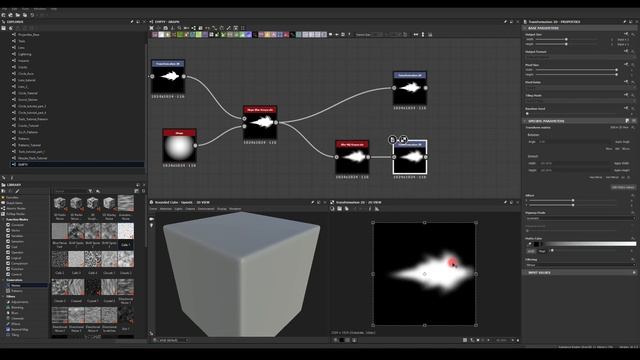Viewport: 640px width, 360px height.
Task: Pin the Explorer panel using header pin icon
Action: click(132, 22)
